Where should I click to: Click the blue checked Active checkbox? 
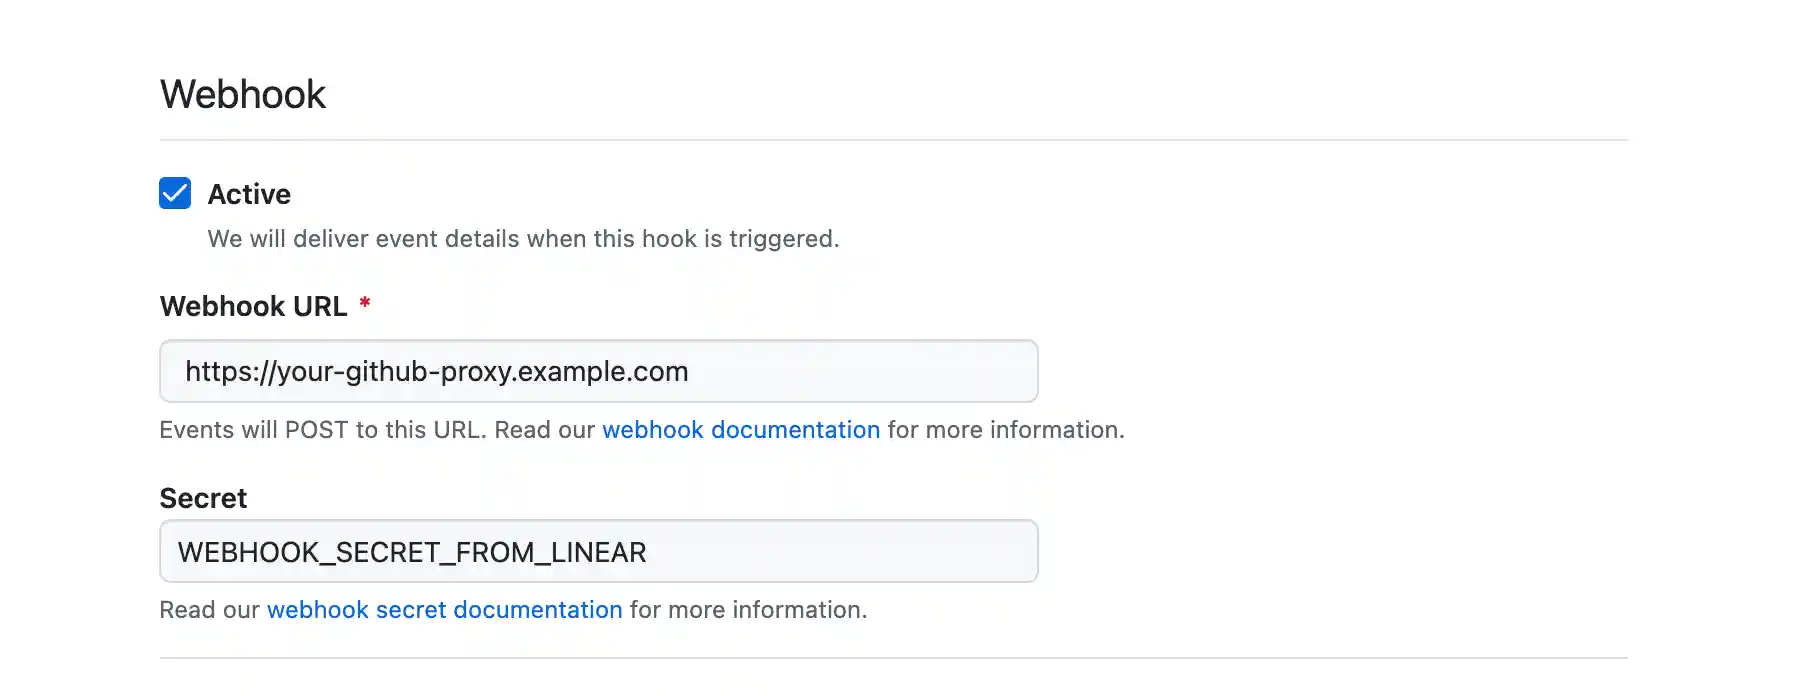click(x=175, y=193)
